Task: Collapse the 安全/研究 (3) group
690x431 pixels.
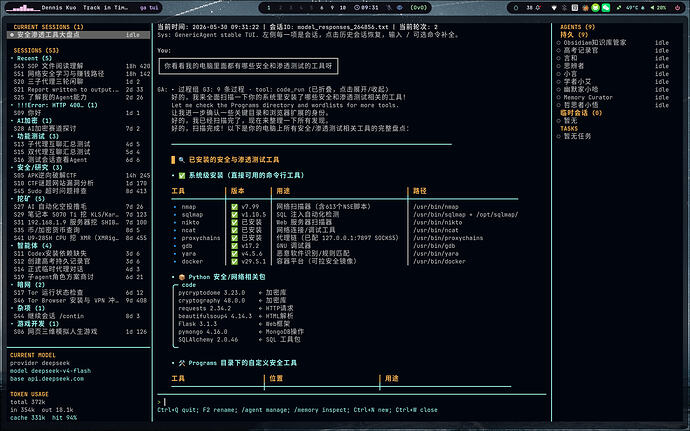Action: click(37, 167)
